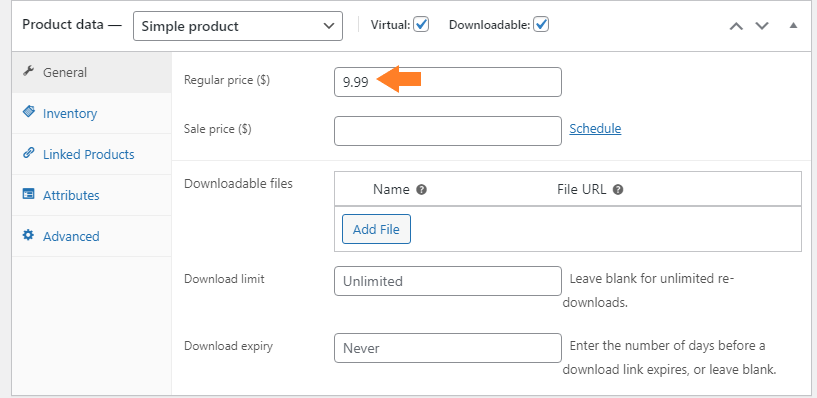Viewport: 817px width, 398px height.
Task: Click the Advanced gear icon
Action: [x=28, y=235]
